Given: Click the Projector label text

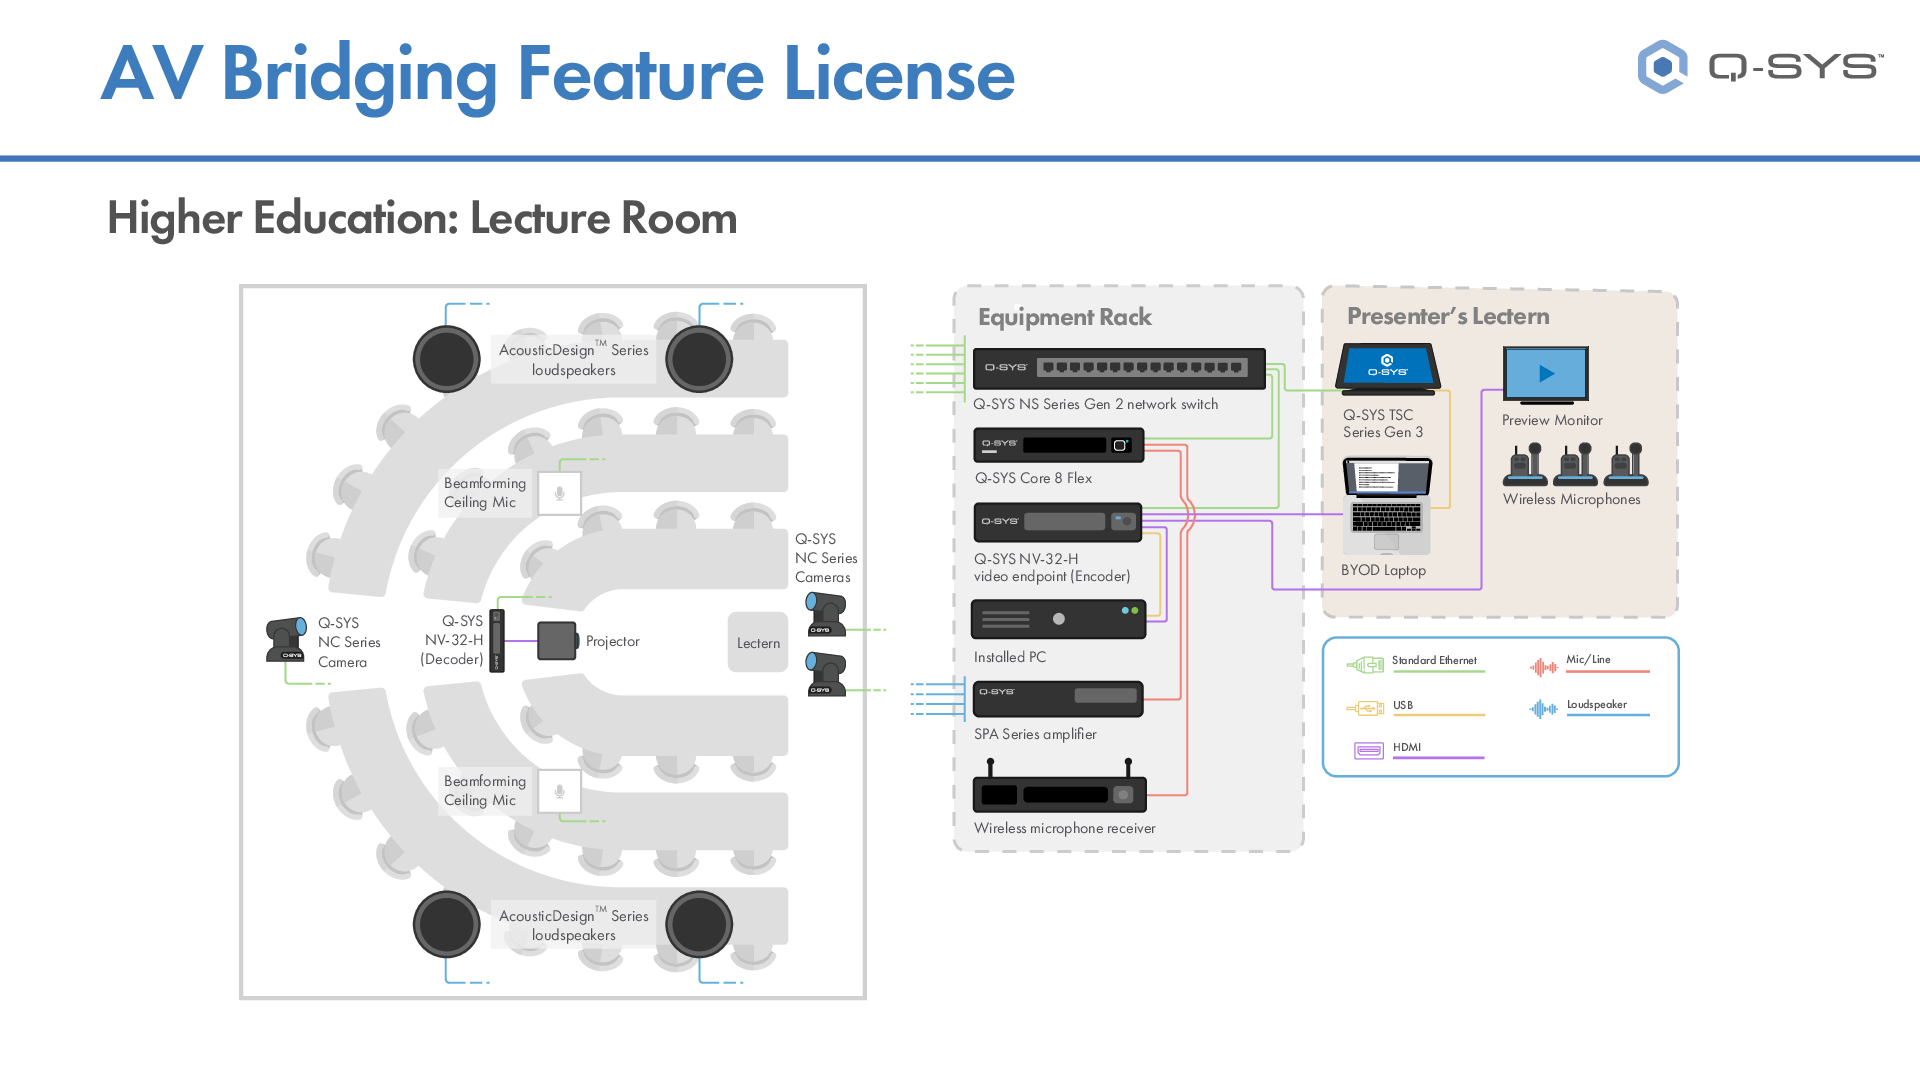Looking at the screenshot, I should 613,641.
